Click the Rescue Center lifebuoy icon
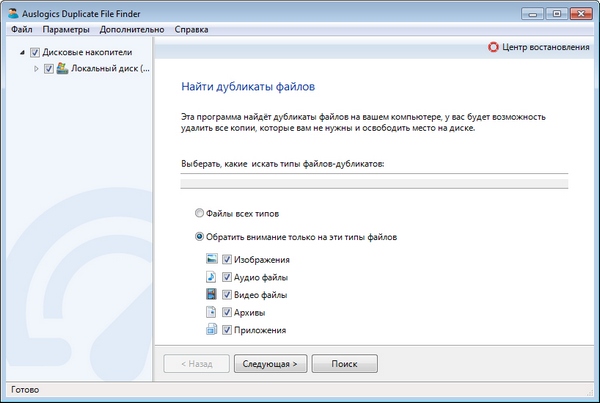This screenshot has height=403, width=600. click(491, 47)
